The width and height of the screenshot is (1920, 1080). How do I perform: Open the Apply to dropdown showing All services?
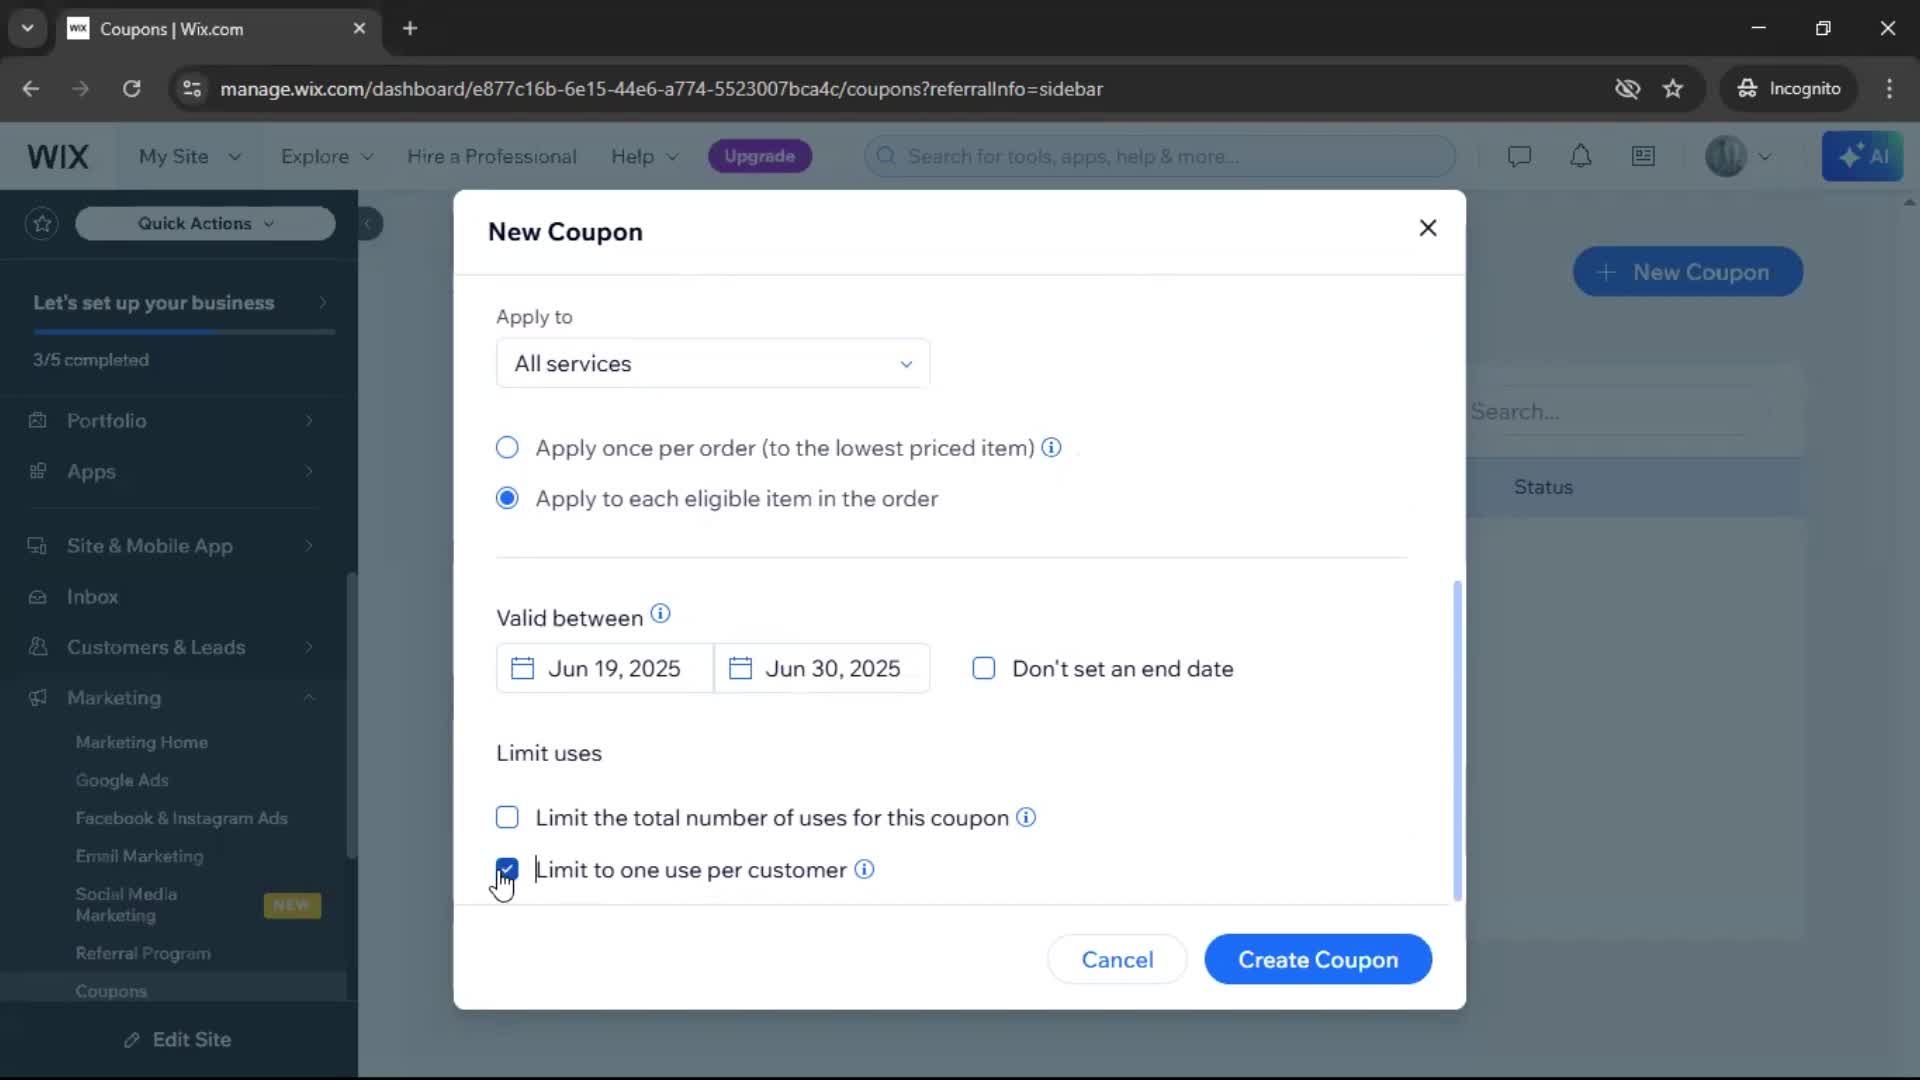[713, 363]
